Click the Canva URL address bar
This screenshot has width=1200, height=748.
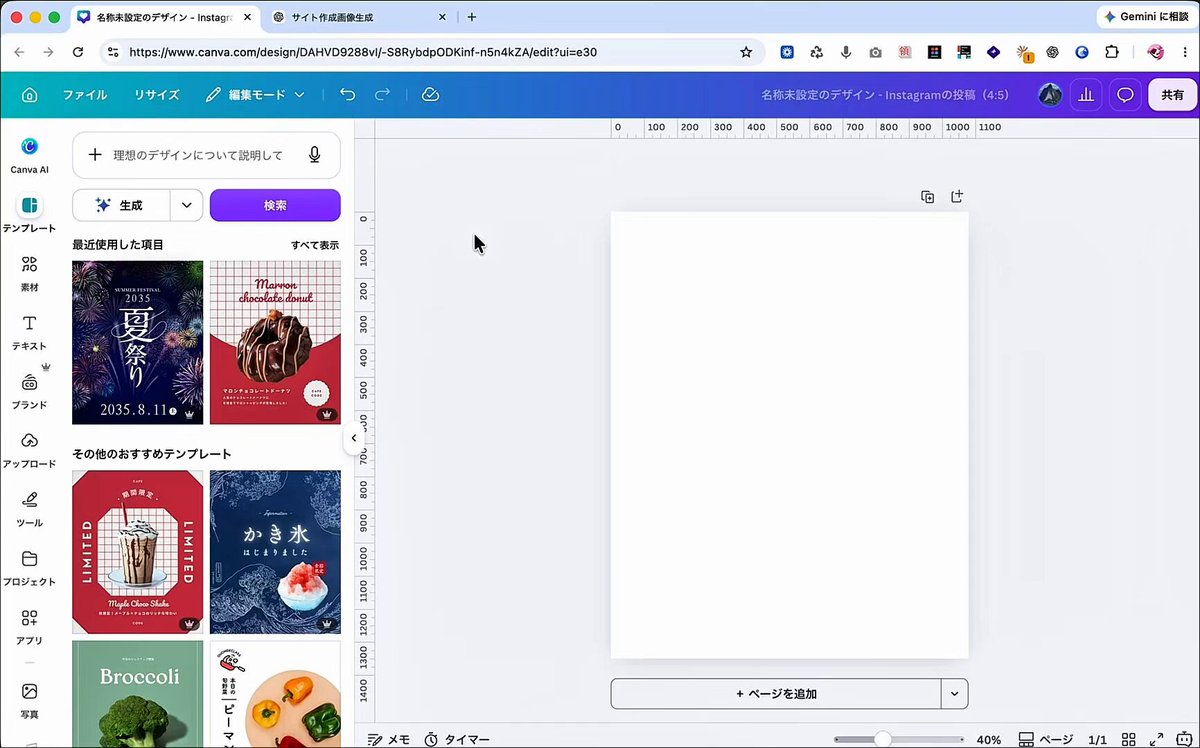(x=434, y=52)
